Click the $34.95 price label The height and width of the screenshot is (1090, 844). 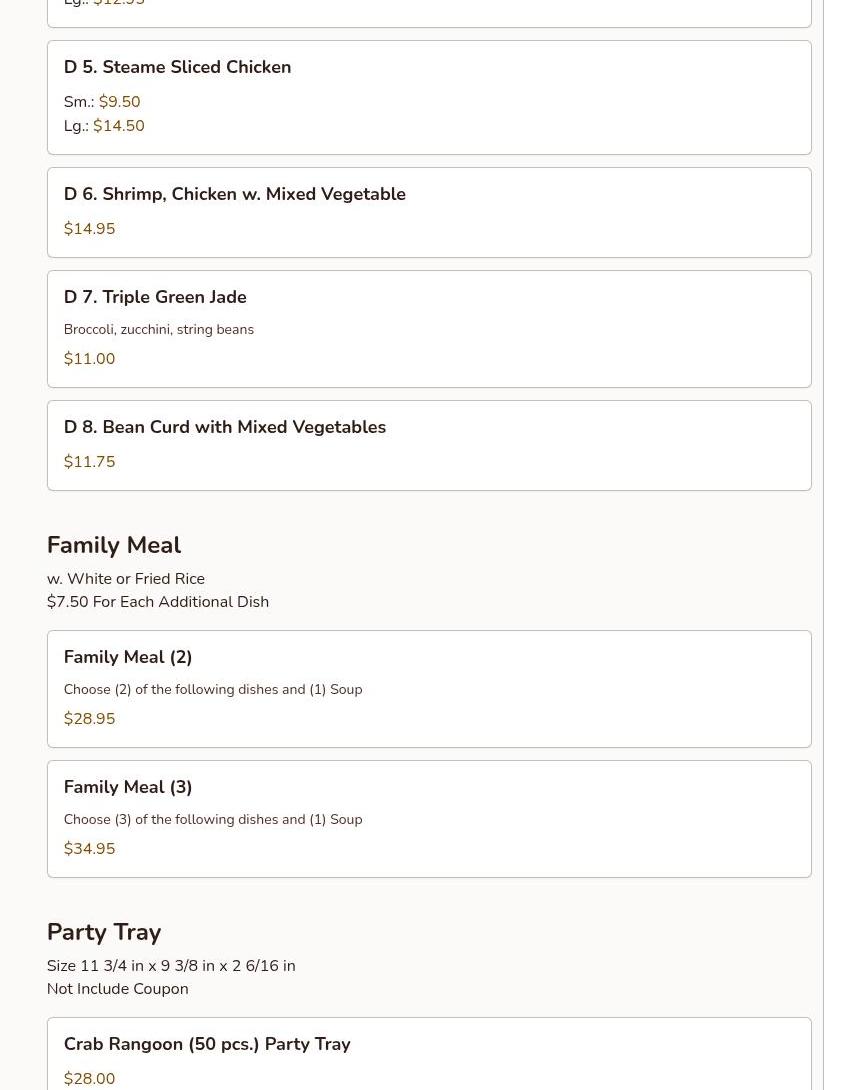click(x=89, y=849)
